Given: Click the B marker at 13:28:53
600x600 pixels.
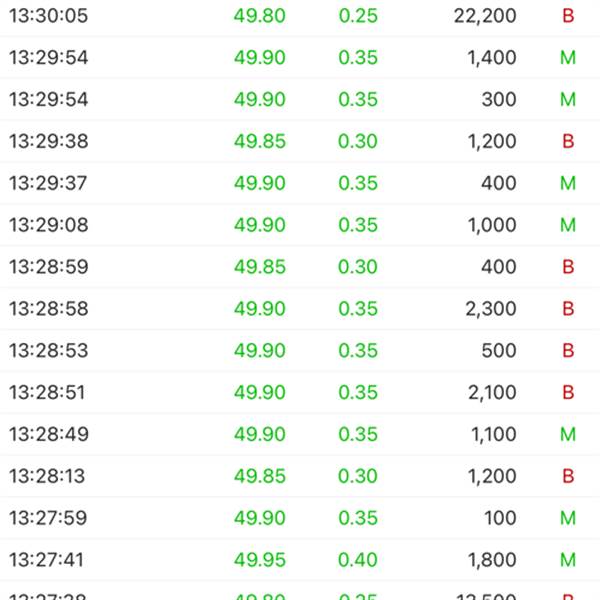Looking at the screenshot, I should [568, 351].
